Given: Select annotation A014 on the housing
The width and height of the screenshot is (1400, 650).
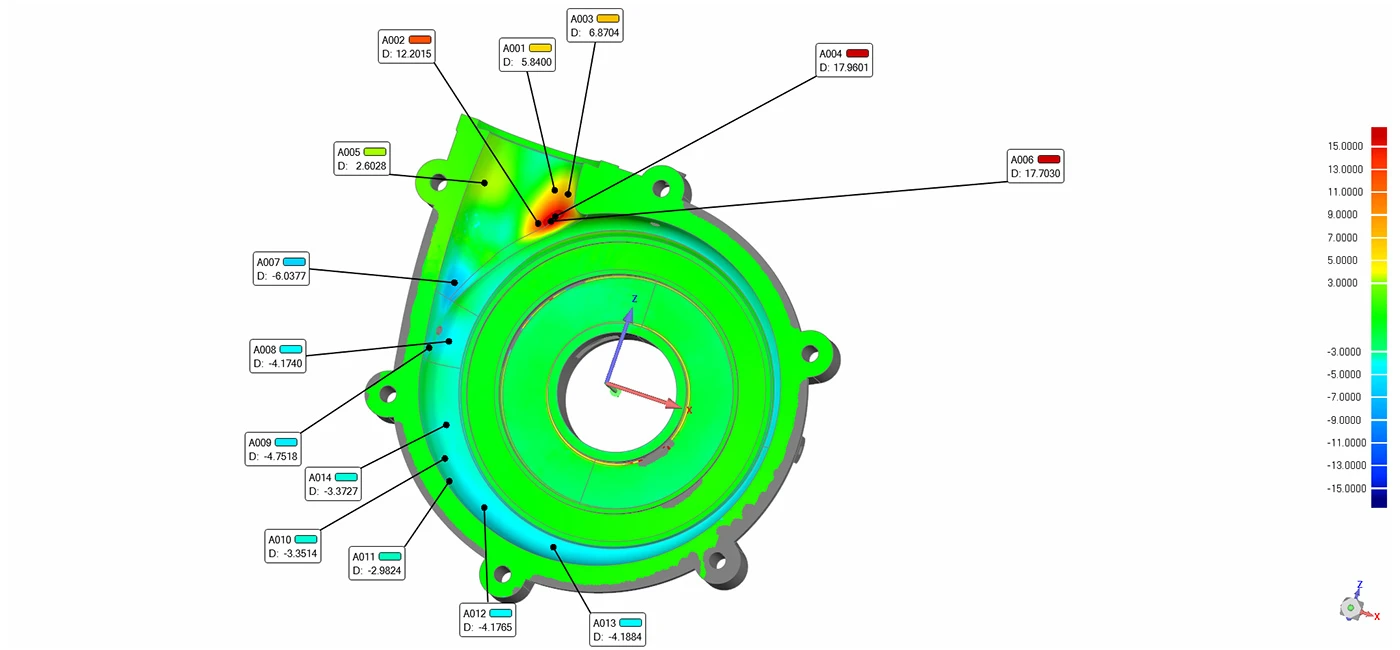Looking at the screenshot, I should 334,484.
